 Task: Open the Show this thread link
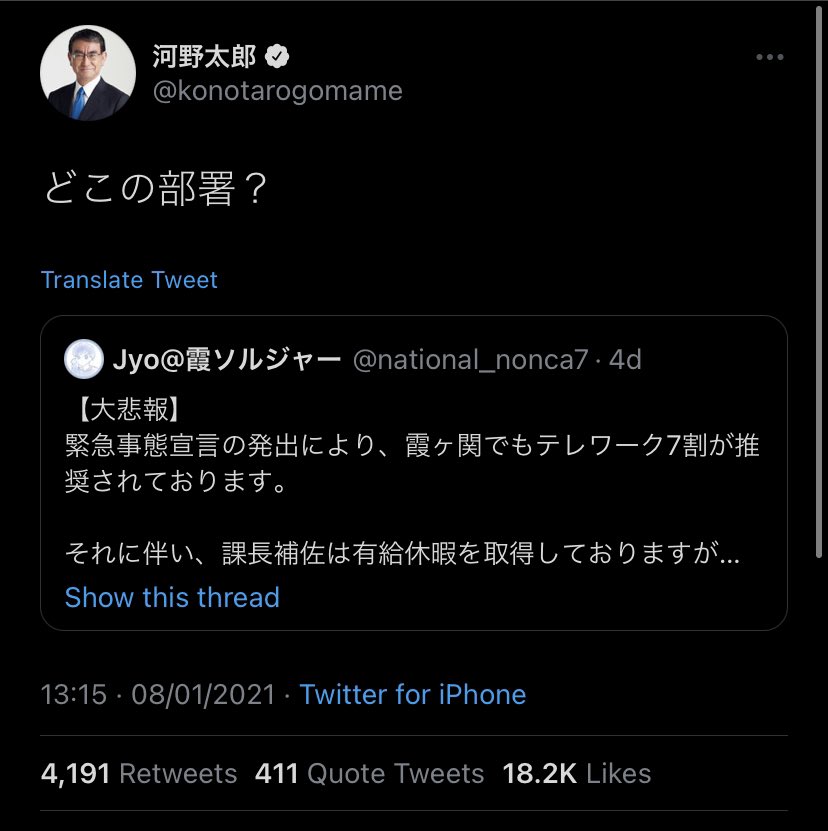[172, 597]
